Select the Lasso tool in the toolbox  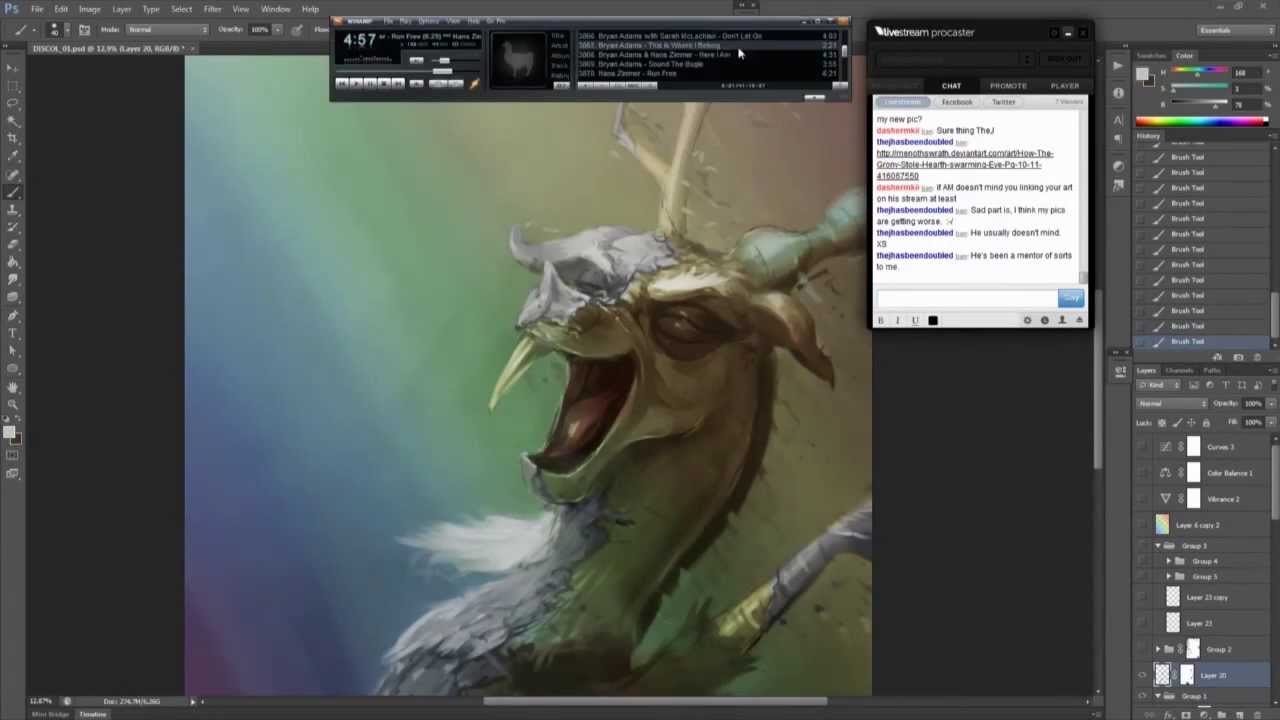pyautogui.click(x=12, y=103)
